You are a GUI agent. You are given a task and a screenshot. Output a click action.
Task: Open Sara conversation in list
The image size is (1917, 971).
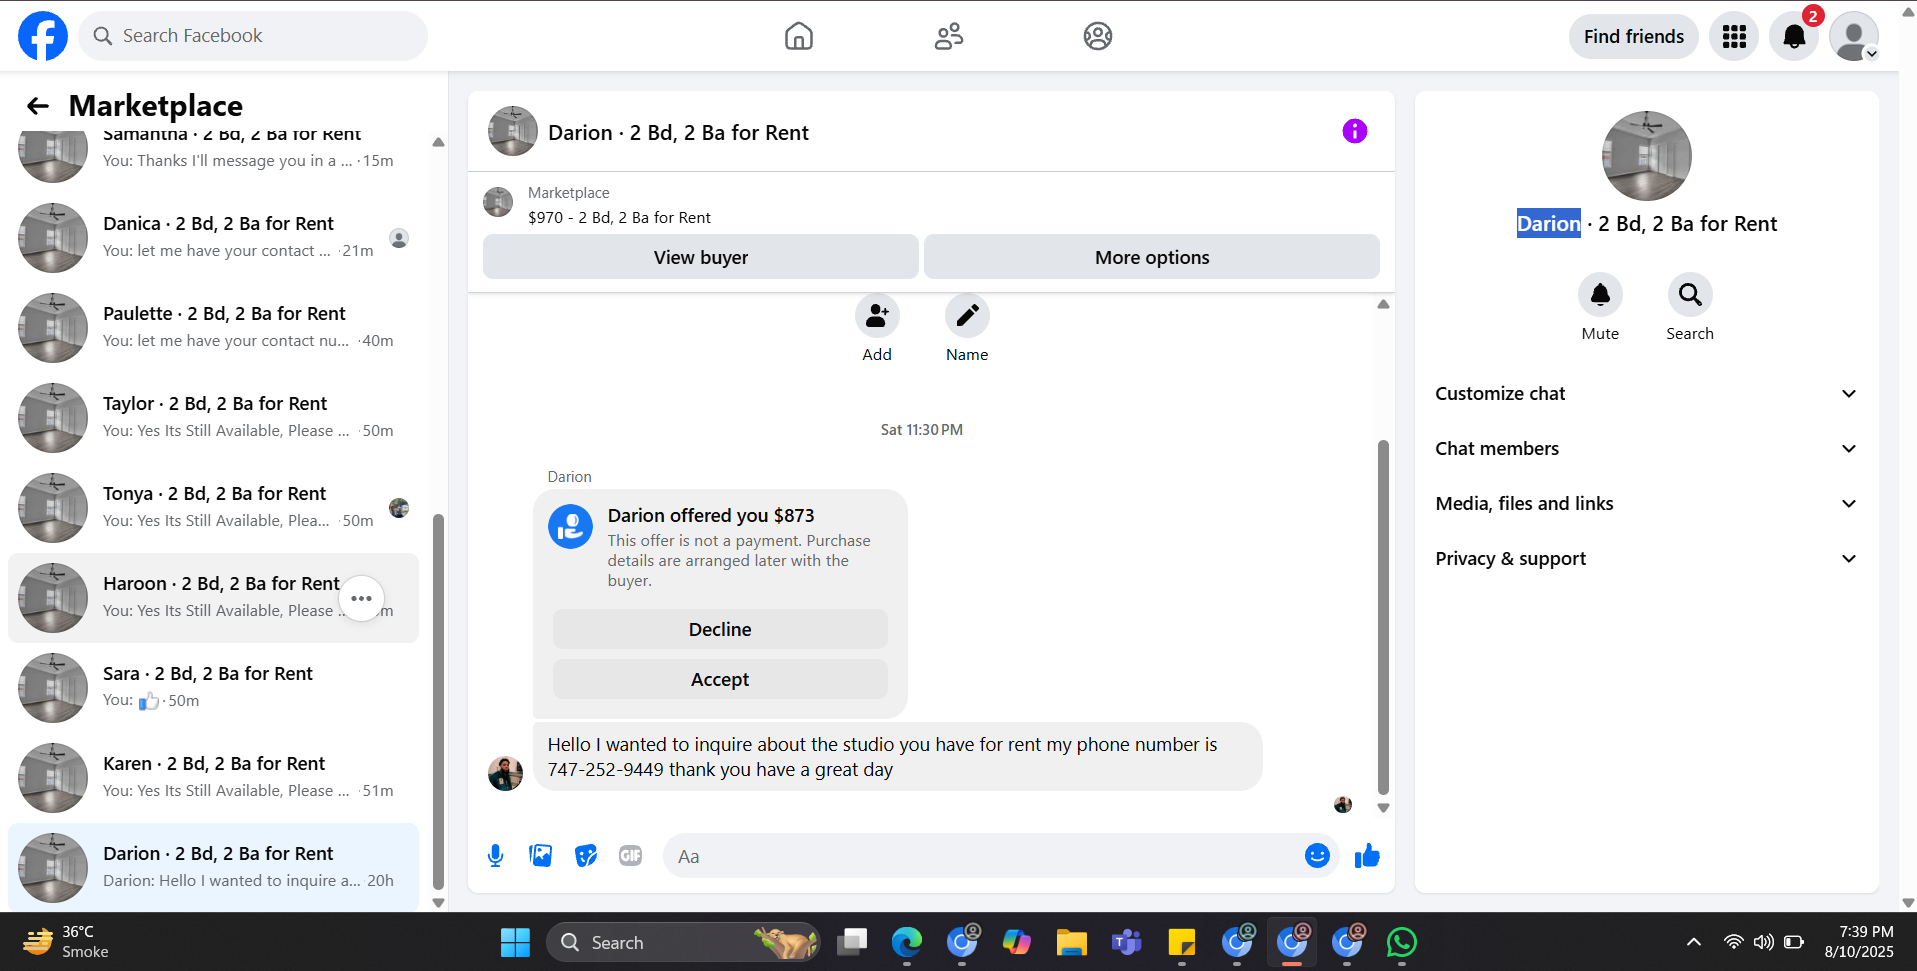pyautogui.click(x=213, y=688)
